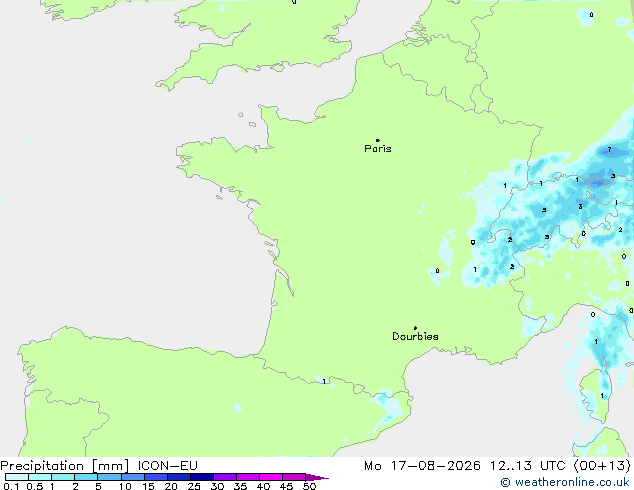The width and height of the screenshot is (634, 490).
Task: Click the '(00+13)' forecast offset text
Action: (x=602, y=466)
